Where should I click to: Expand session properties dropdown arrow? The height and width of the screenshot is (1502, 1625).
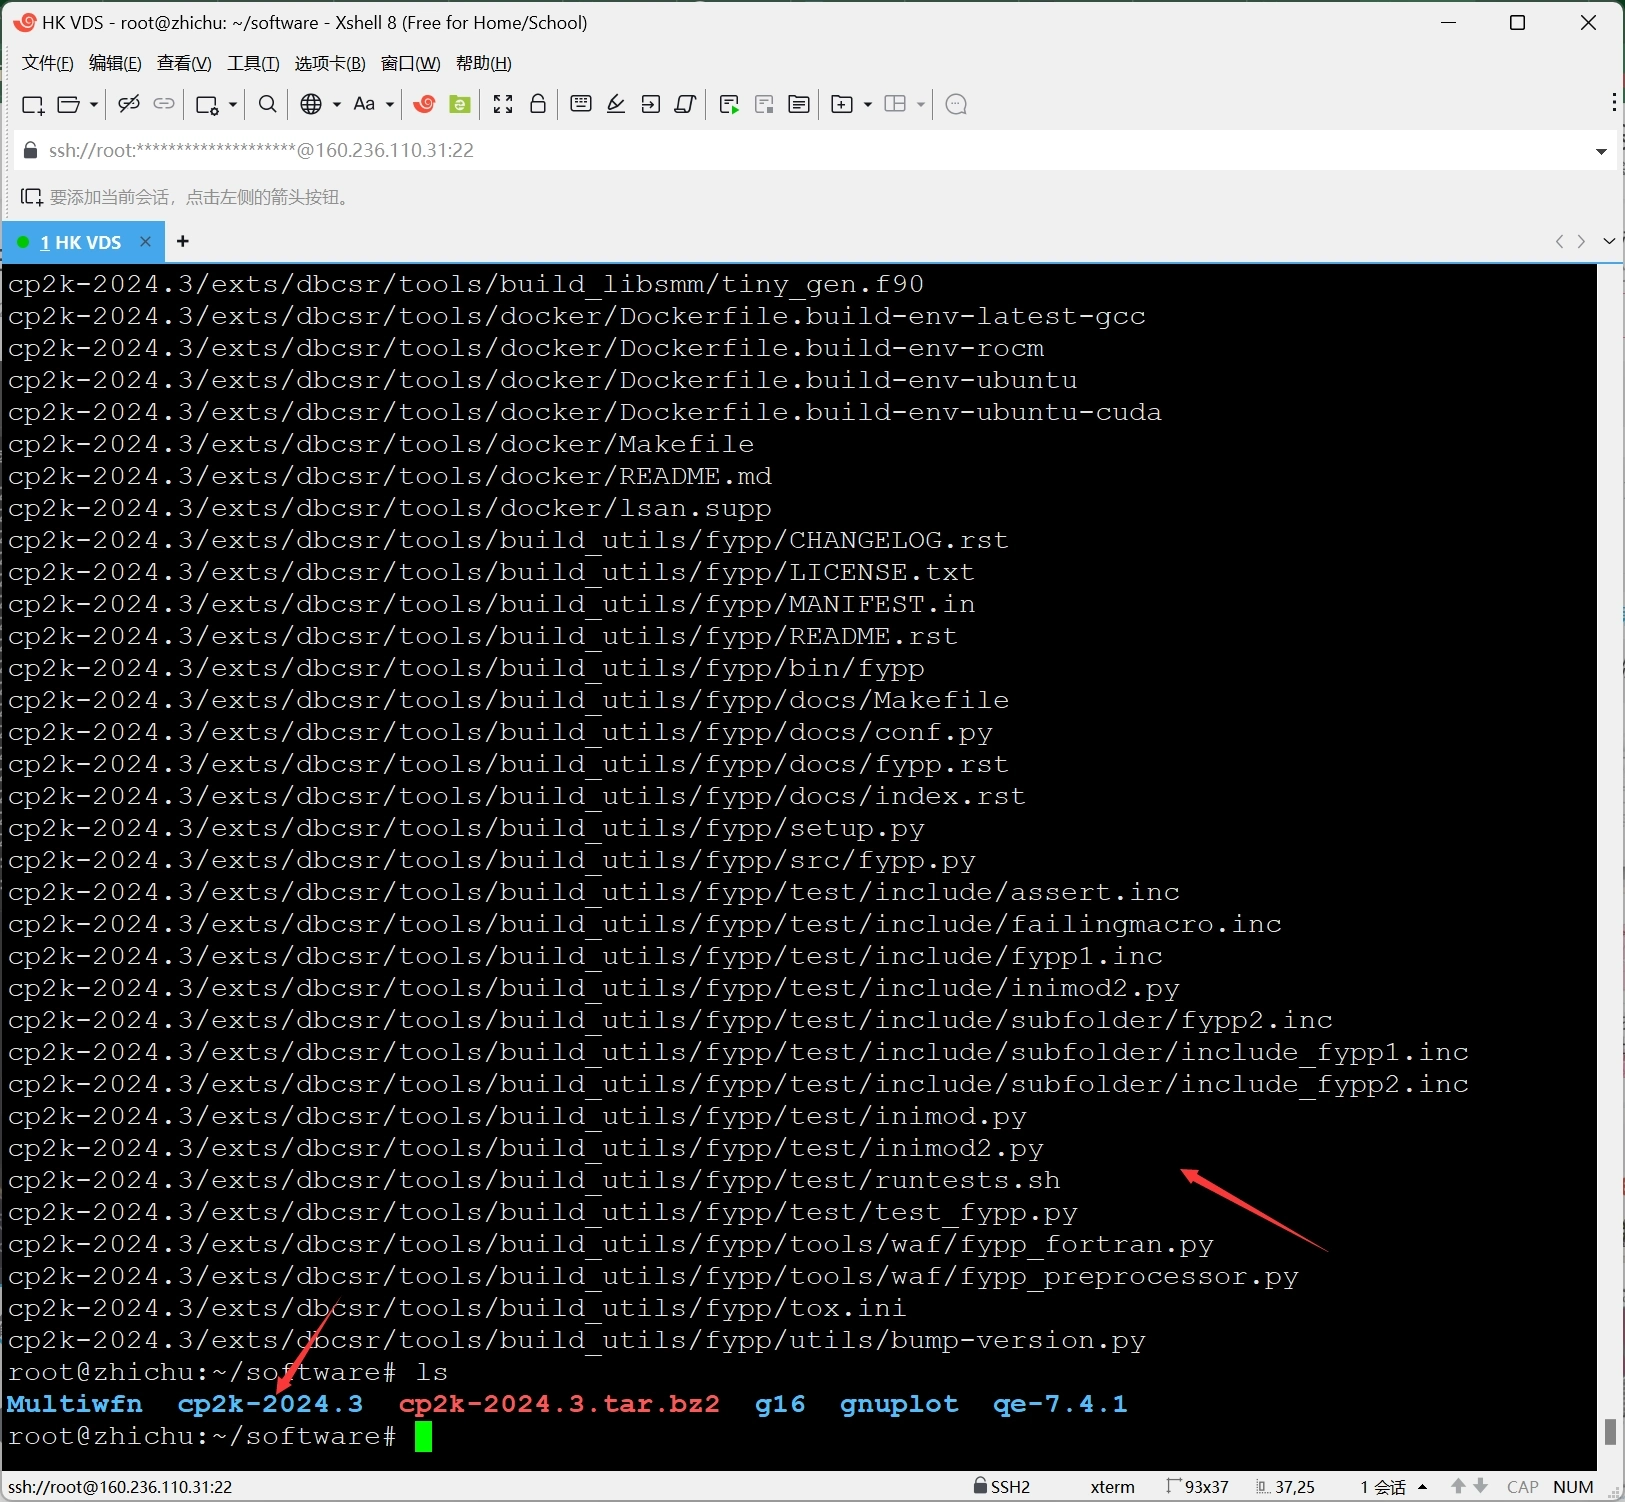[x=233, y=104]
